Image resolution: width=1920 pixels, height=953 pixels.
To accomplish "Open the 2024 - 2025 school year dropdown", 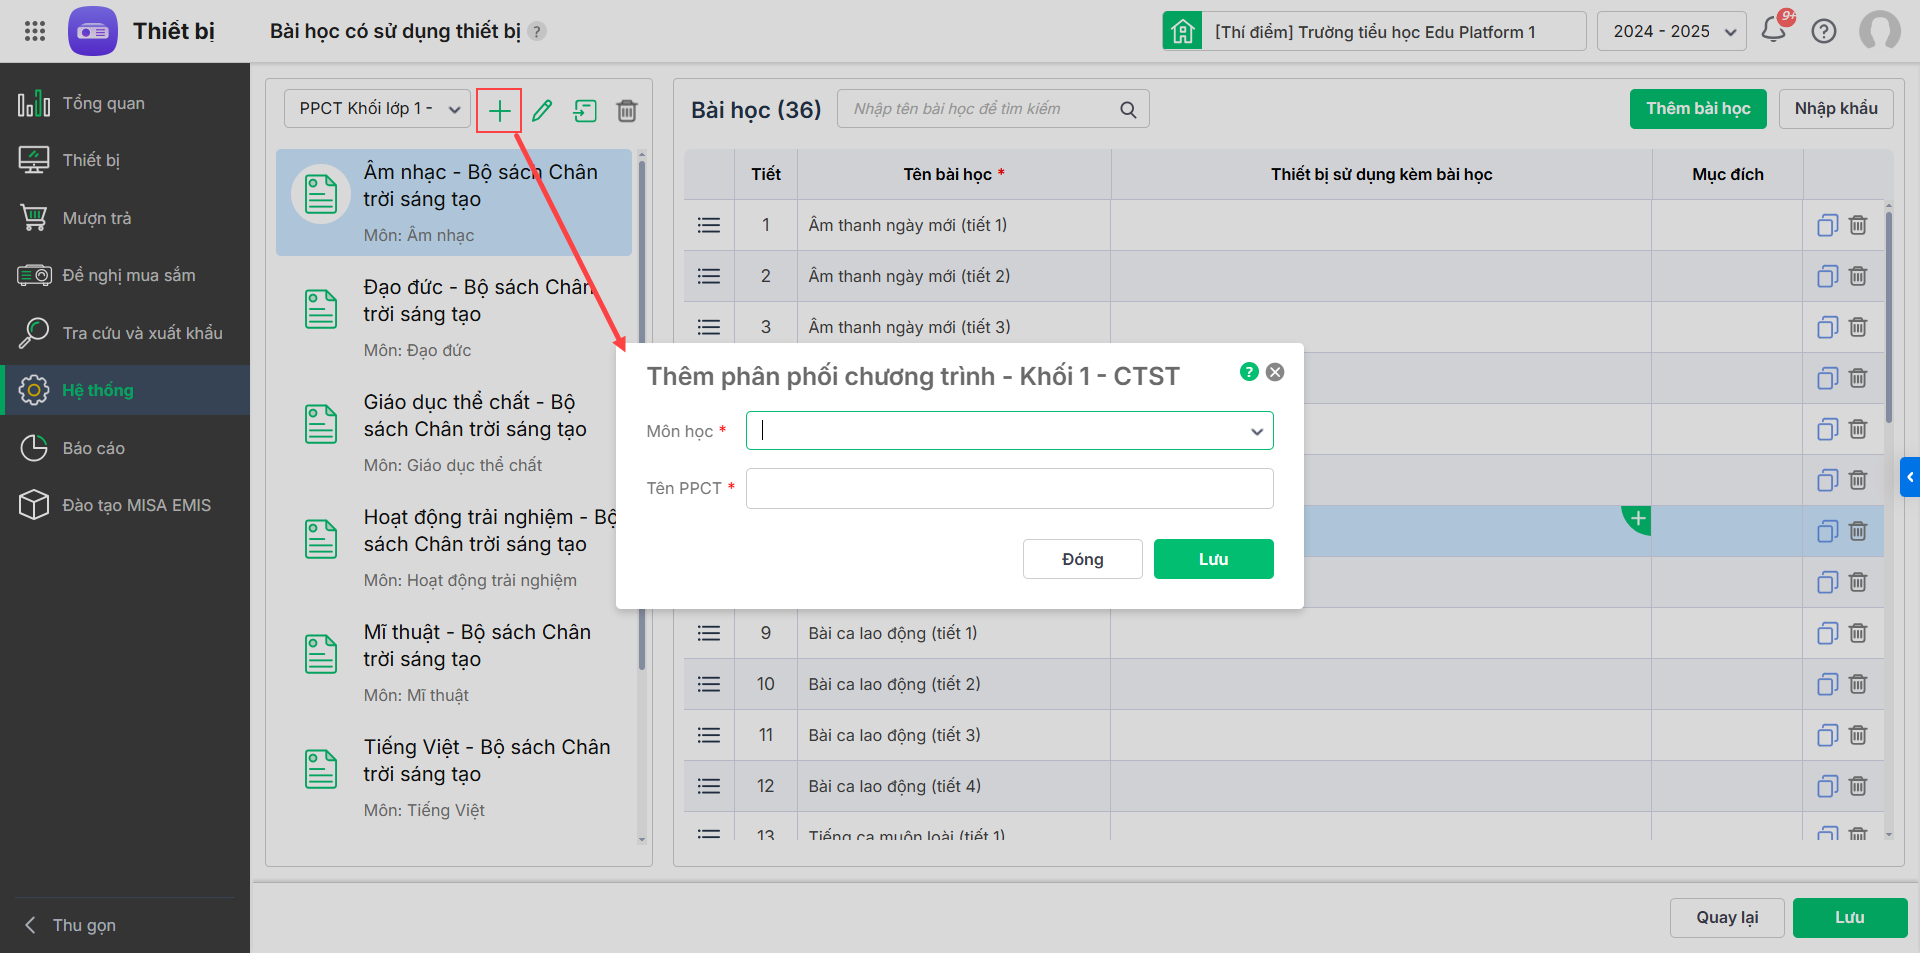I will (1672, 31).
